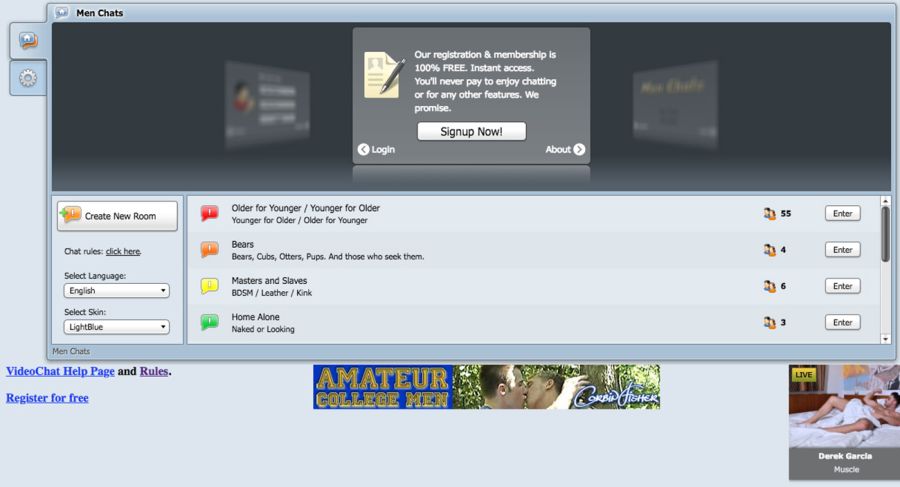Open the settings gear sidebar tab
Screen dimensions: 900x487
tap(28, 78)
